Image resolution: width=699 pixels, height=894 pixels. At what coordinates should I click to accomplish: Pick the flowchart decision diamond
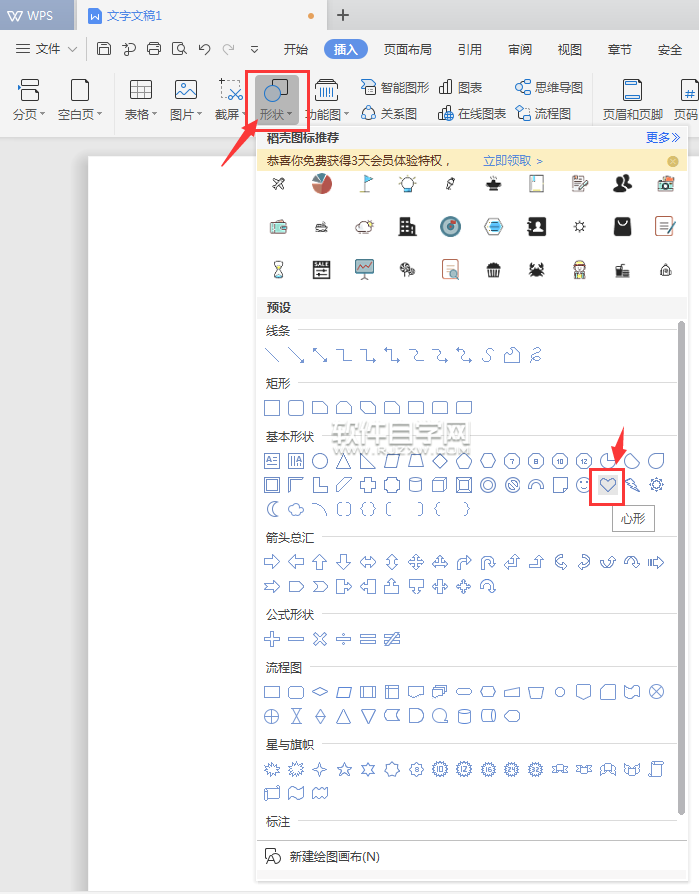(x=320, y=692)
